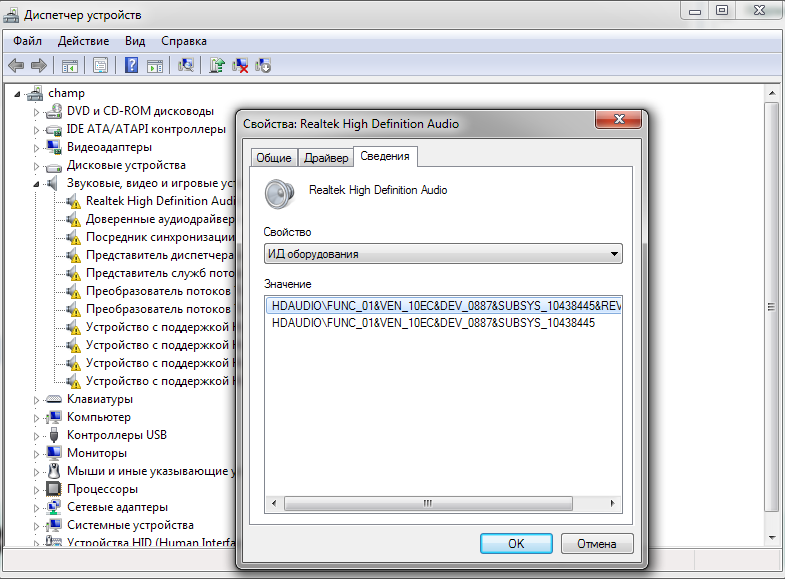This screenshot has height=579, width=785.
Task: Click the Update driver software icon
Action: [217, 66]
